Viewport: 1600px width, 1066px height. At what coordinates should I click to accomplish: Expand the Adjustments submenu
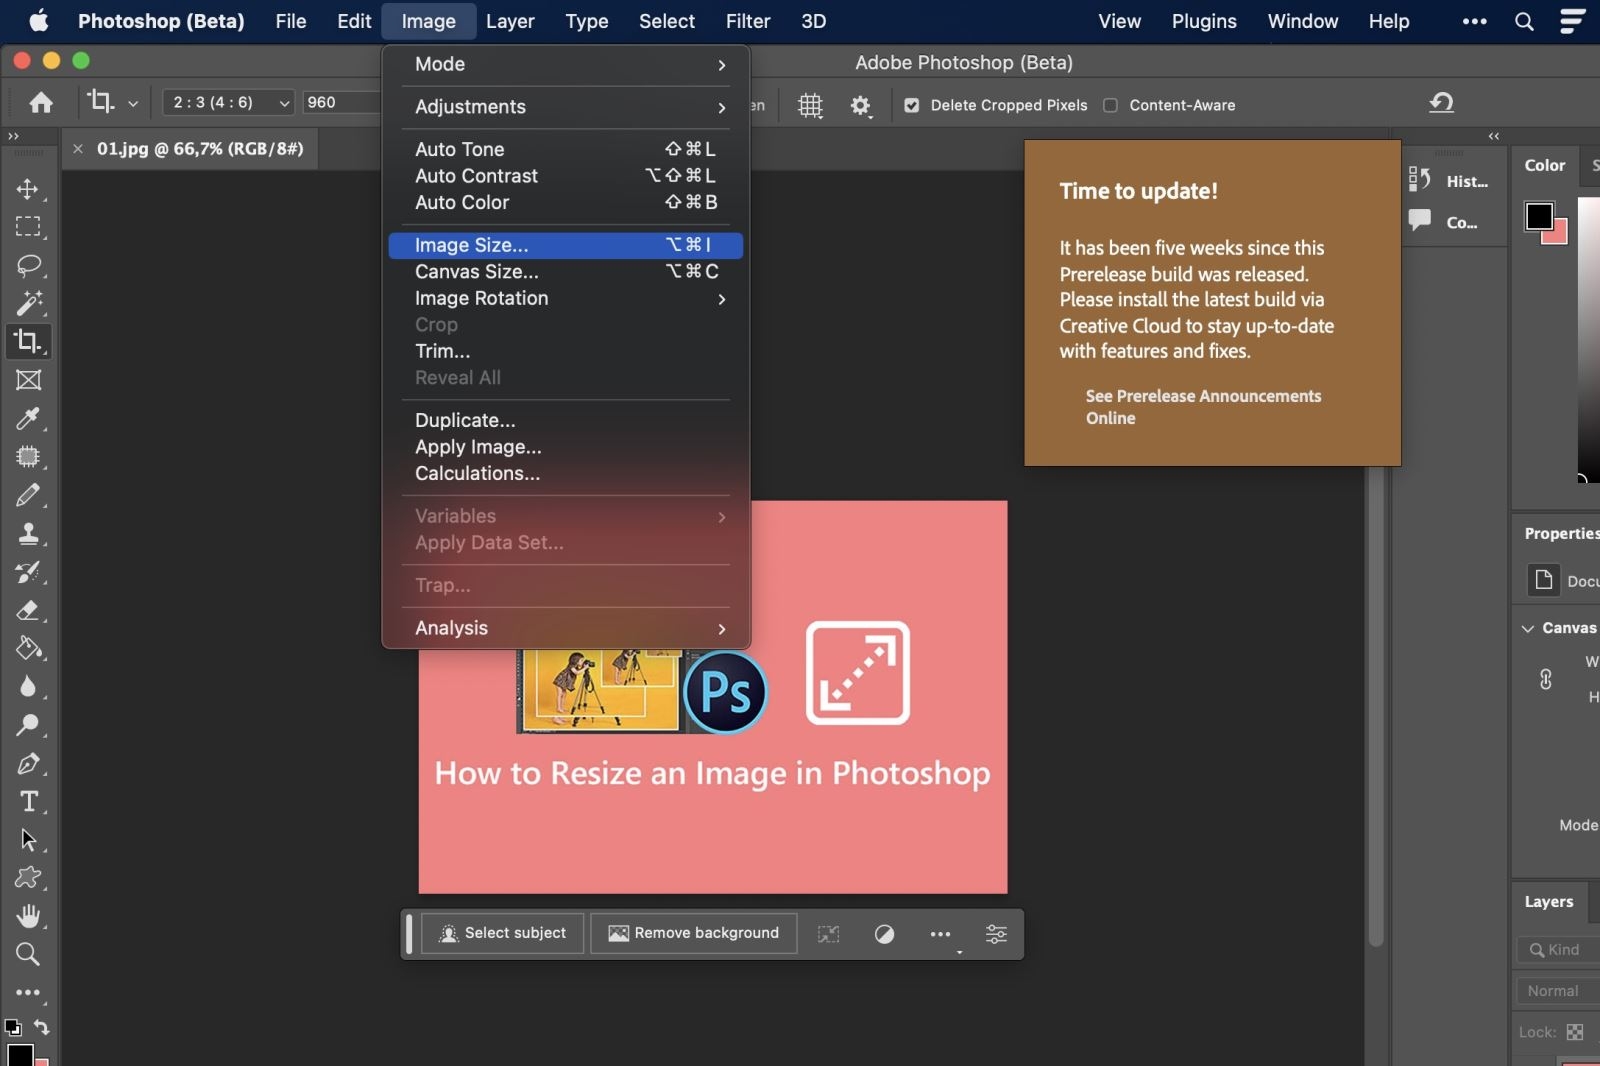(566, 107)
